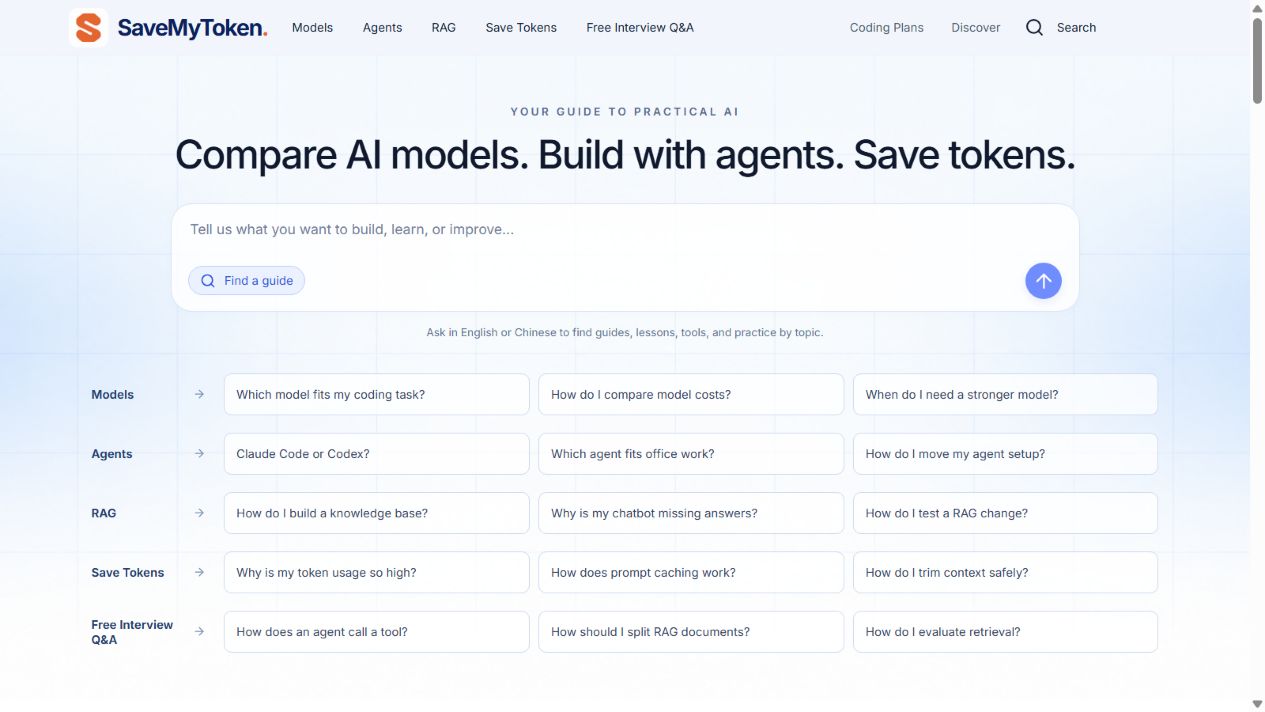Focus the 'Tell us what you want' prompt field
This screenshot has width=1265, height=712.
(x=625, y=230)
